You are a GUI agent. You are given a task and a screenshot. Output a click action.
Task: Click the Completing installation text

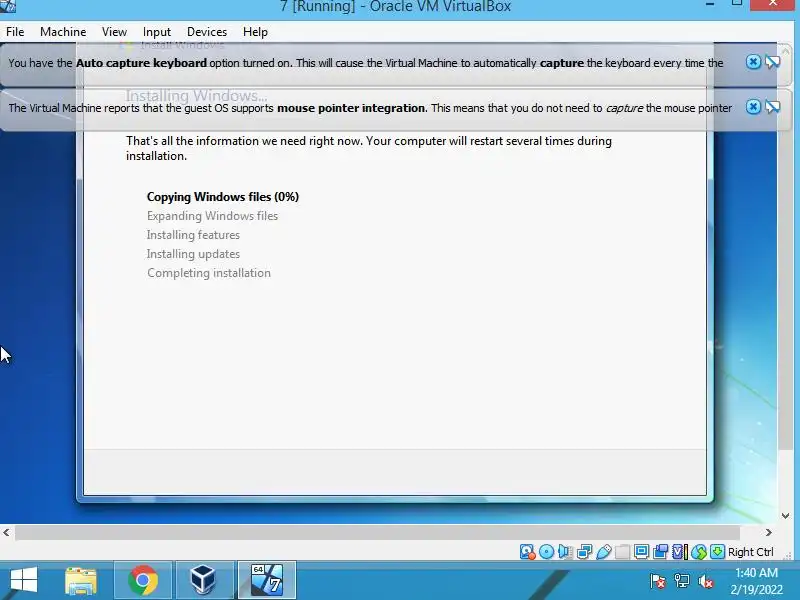pos(209,273)
